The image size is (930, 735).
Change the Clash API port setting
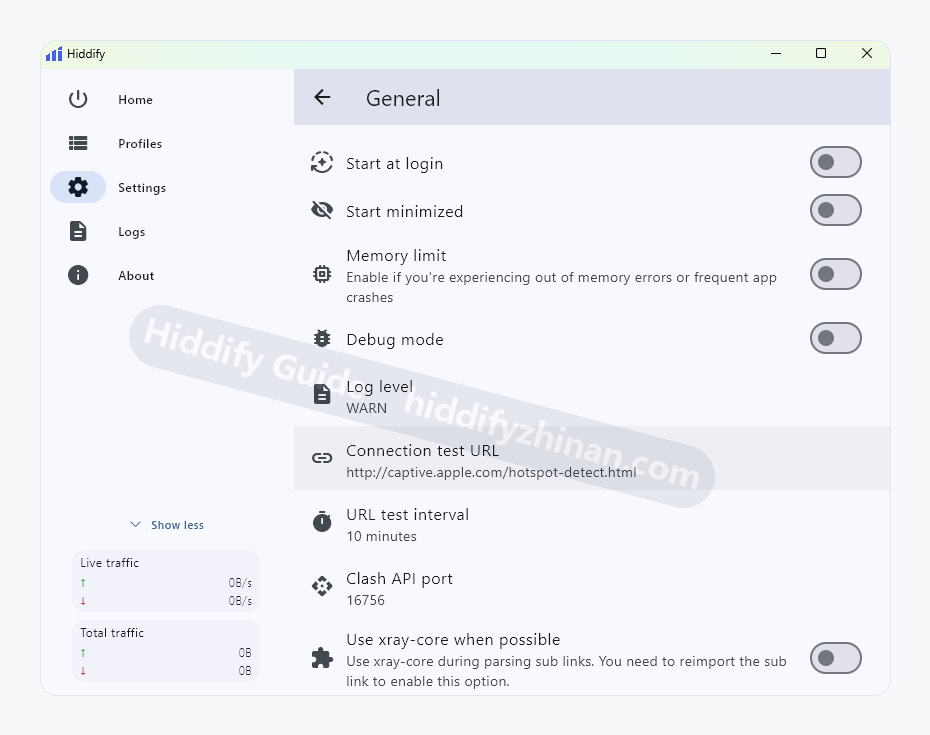[592, 586]
